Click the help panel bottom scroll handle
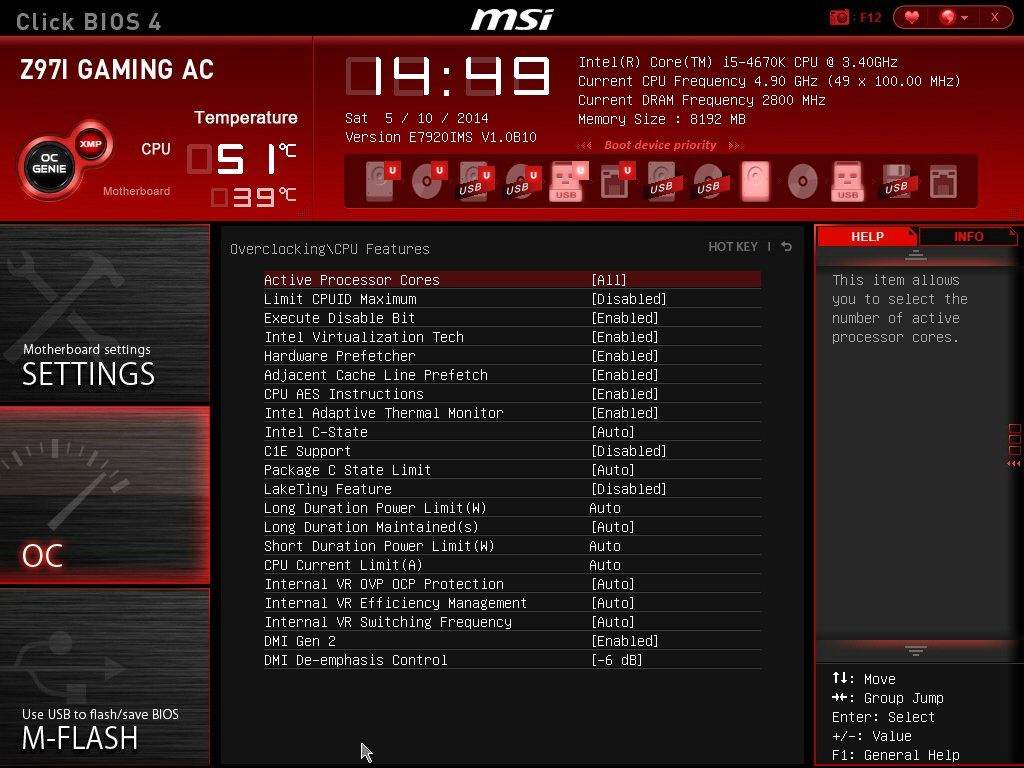 [916, 650]
